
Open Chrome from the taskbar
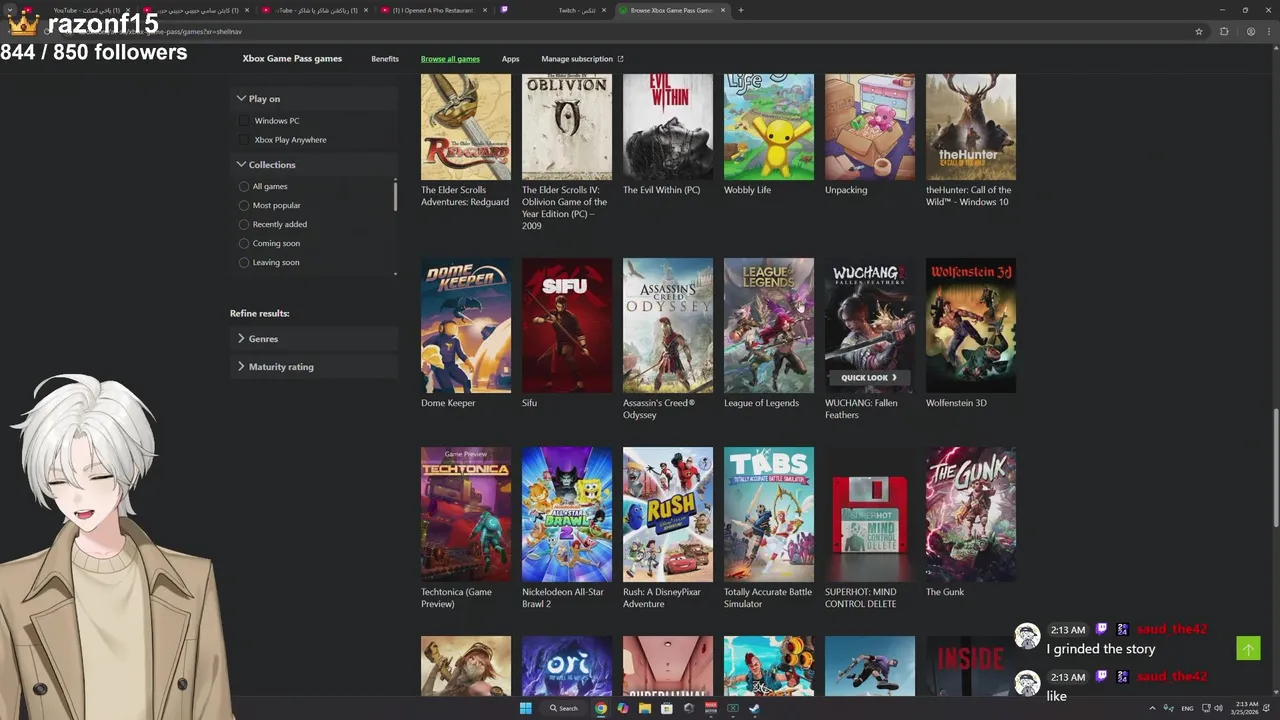click(601, 708)
